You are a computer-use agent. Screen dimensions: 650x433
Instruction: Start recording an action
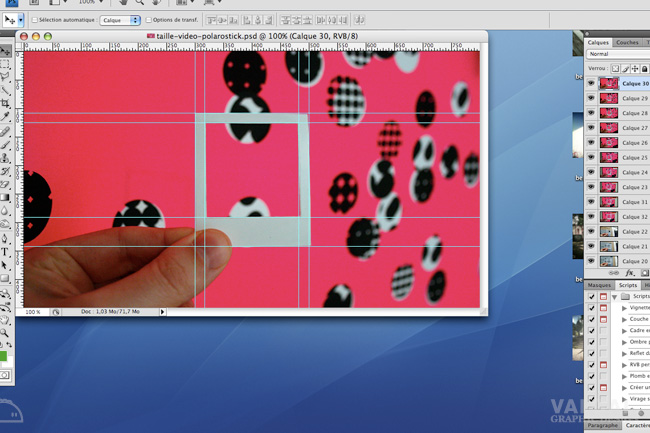pos(642,413)
